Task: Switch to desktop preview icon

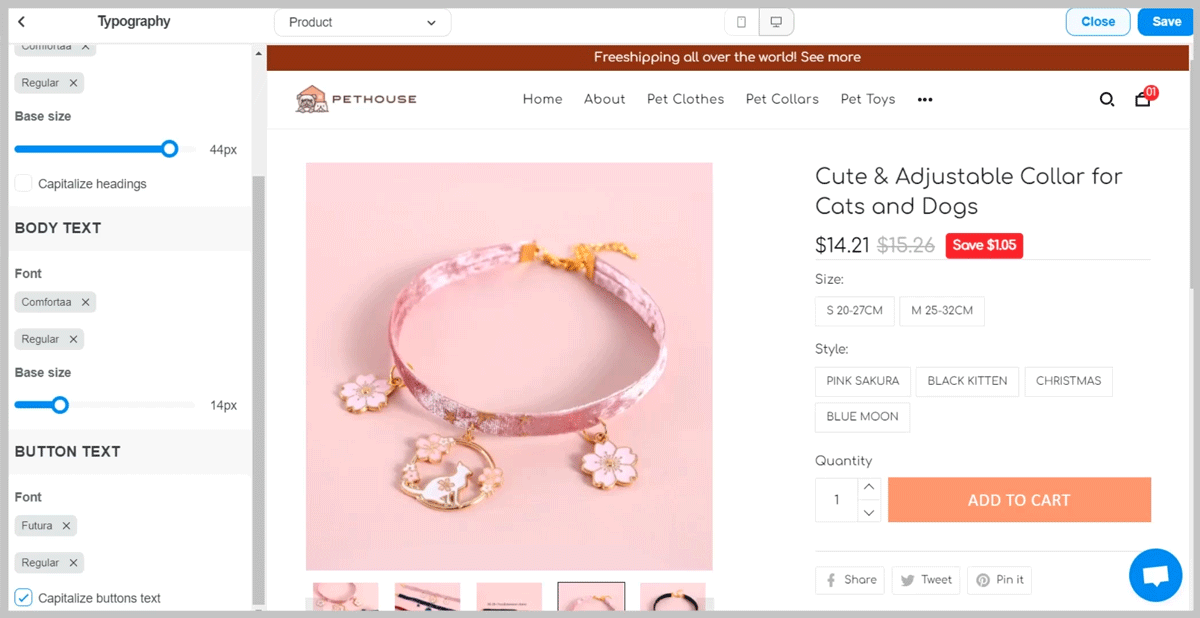Action: coord(775,22)
